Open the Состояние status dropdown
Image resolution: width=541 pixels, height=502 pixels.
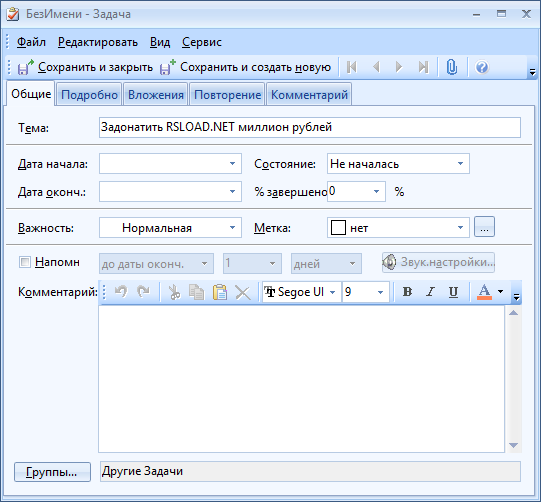pyautogui.click(x=460, y=164)
